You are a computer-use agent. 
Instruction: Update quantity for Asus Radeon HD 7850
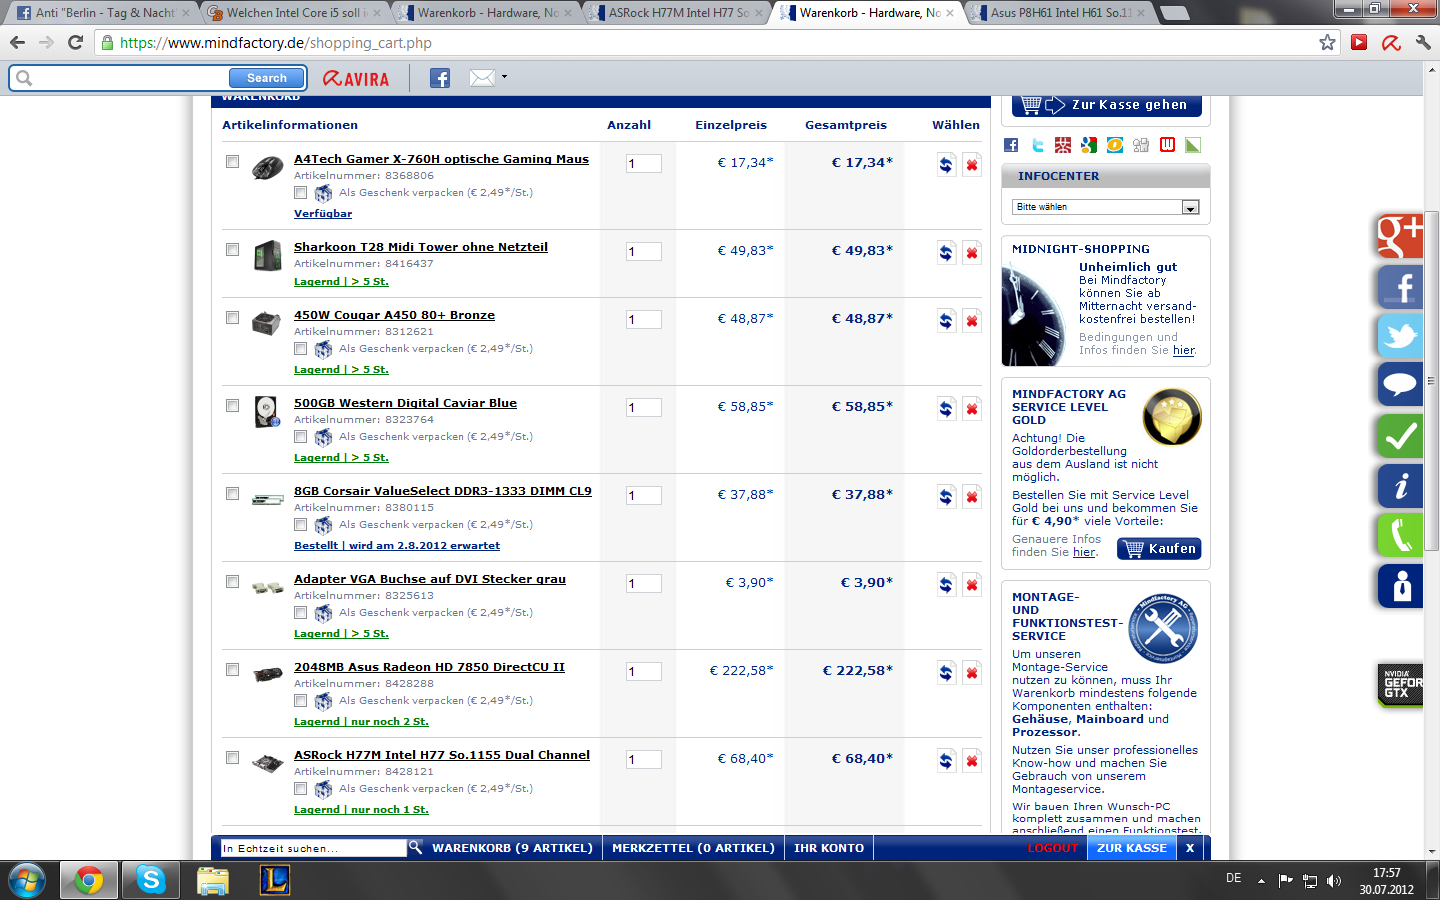(946, 673)
